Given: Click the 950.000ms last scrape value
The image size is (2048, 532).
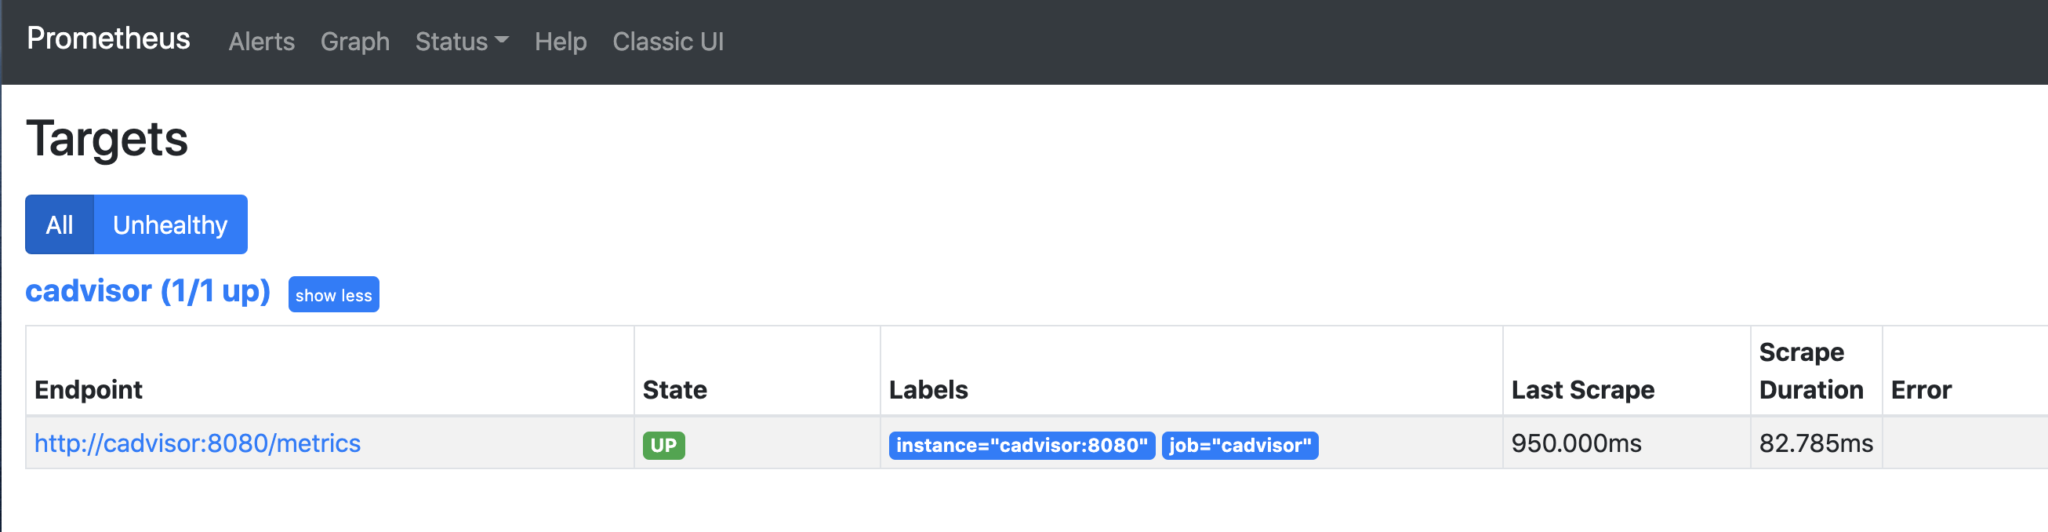Looking at the screenshot, I should 1576,443.
